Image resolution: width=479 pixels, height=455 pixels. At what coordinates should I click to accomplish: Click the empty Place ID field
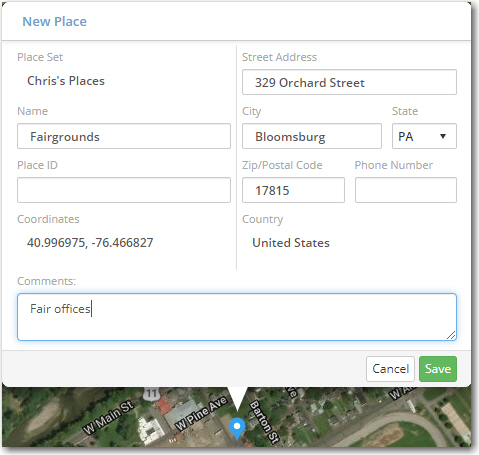(x=124, y=190)
